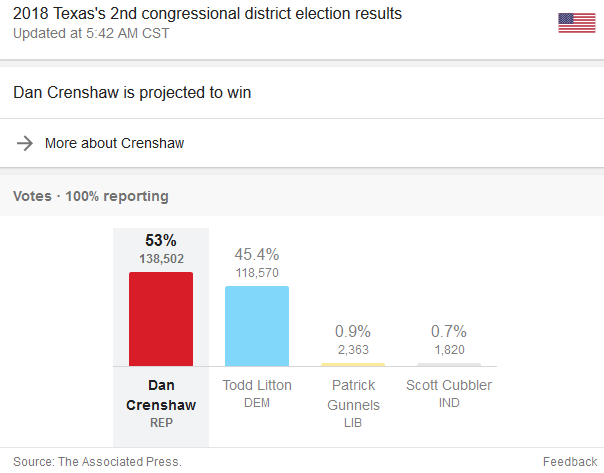
Task: Click the 138,502 vote count
Action: [x=161, y=259]
